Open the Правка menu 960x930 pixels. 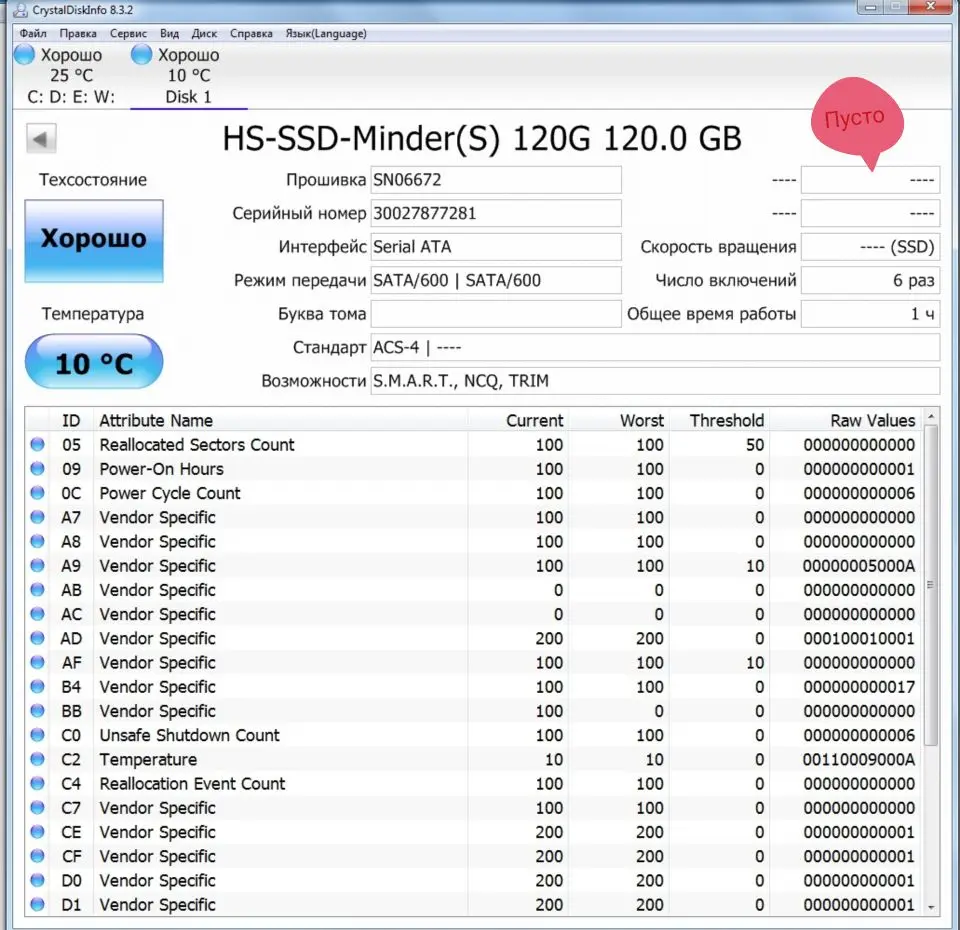click(x=78, y=33)
